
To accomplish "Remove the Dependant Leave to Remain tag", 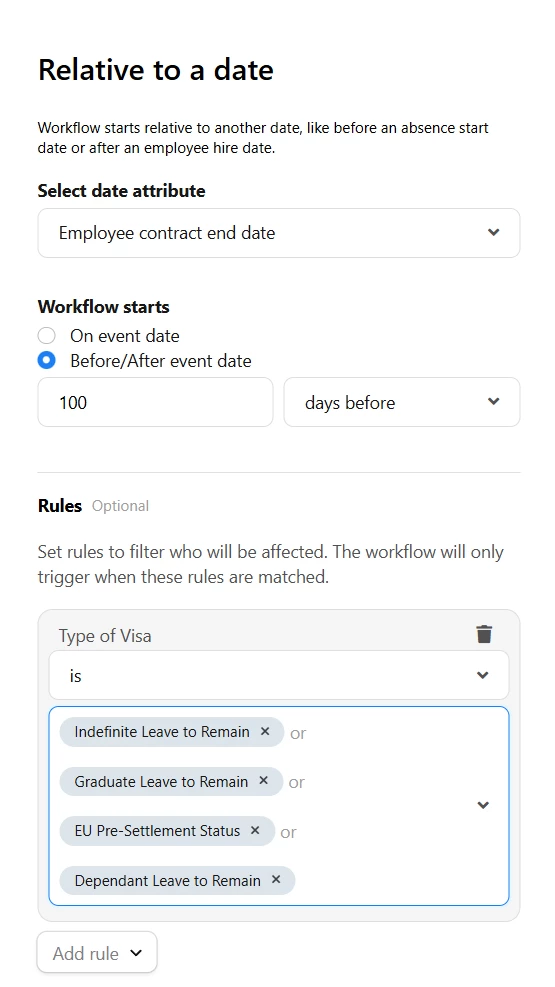I will tap(276, 879).
